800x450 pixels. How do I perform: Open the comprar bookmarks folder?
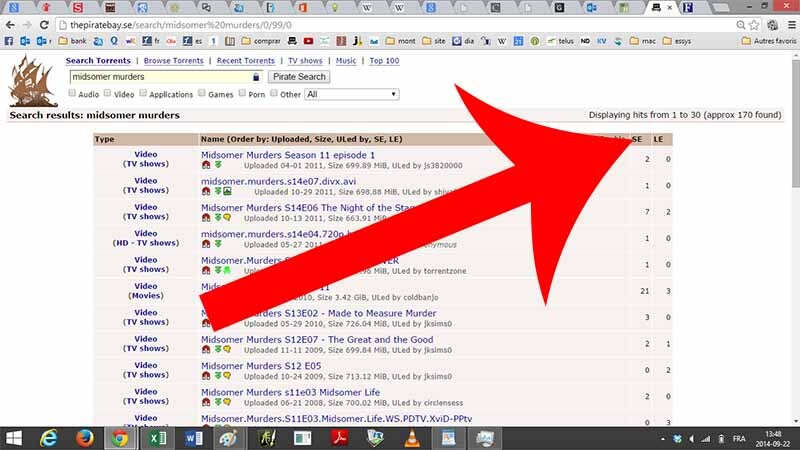261,41
